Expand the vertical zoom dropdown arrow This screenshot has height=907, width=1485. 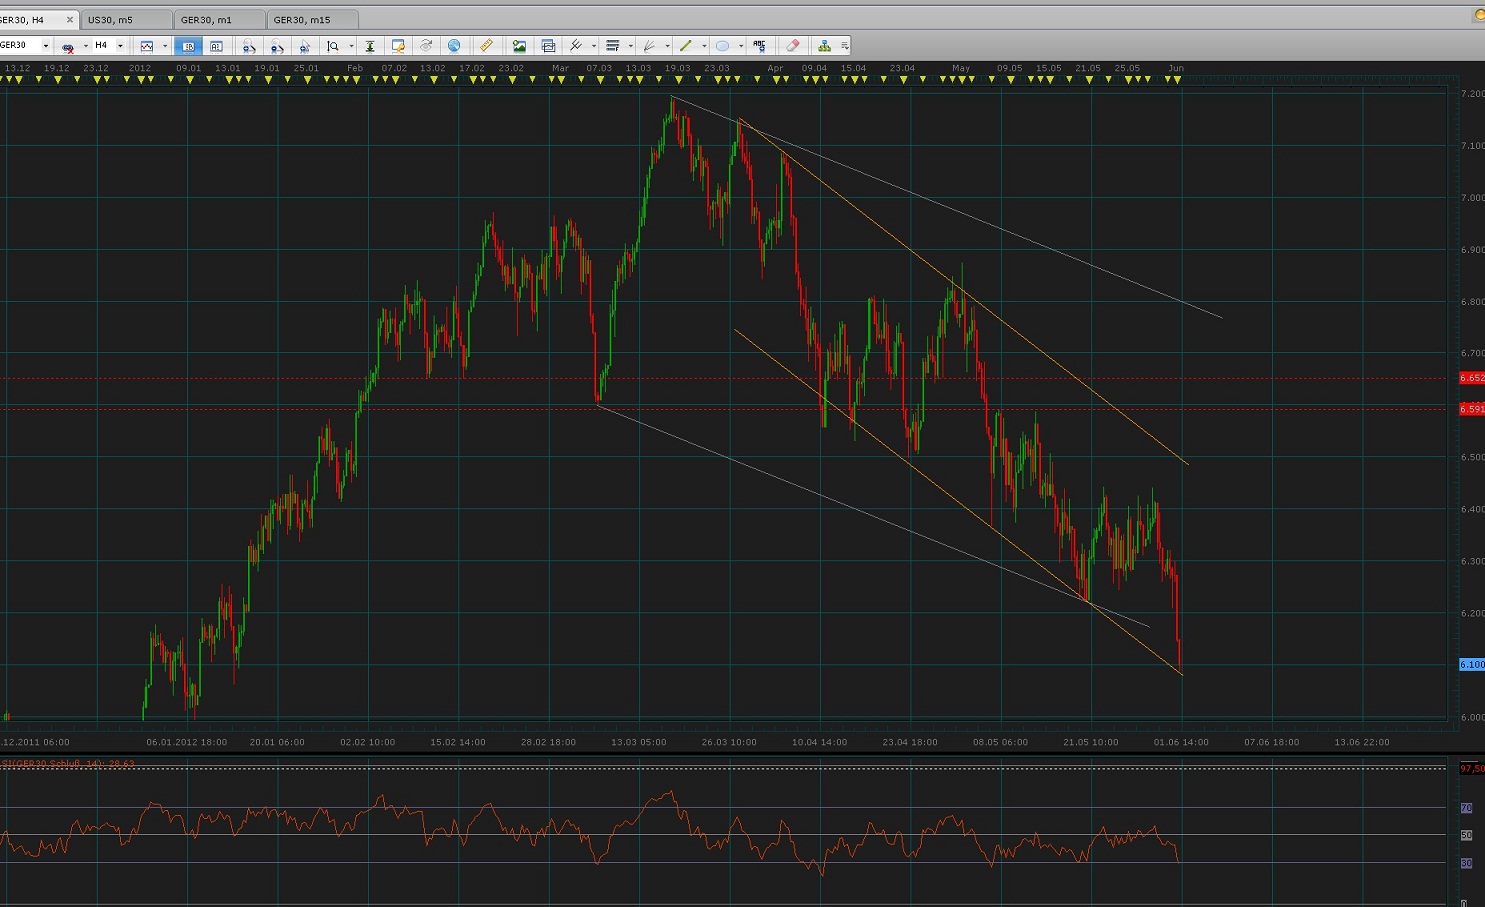pos(351,46)
